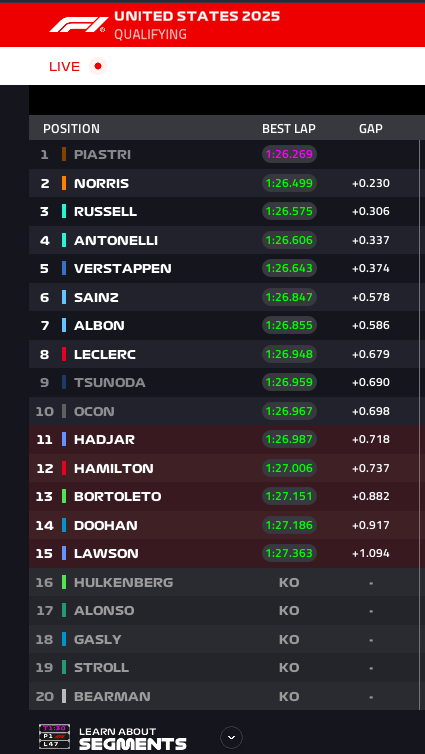Image resolution: width=425 pixels, height=754 pixels.
Task: Click Doohan's blue team color marker
Action: click(64, 525)
